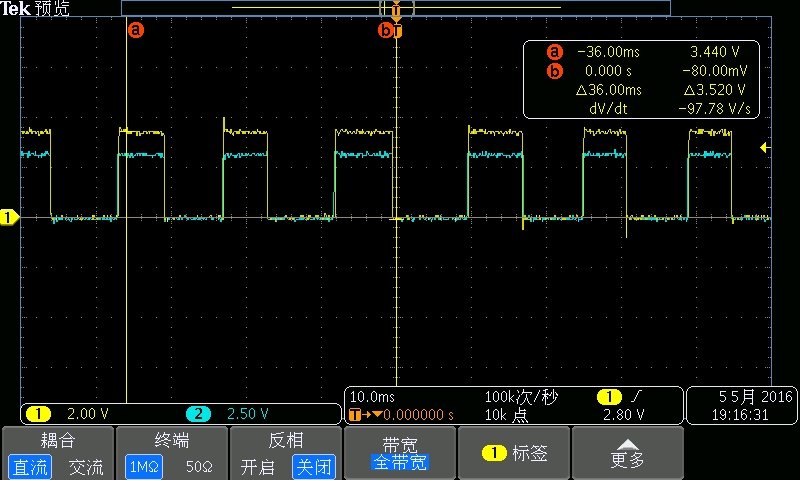Turn invert 开启 (on)
This screenshot has height=480, width=800.
click(258, 467)
